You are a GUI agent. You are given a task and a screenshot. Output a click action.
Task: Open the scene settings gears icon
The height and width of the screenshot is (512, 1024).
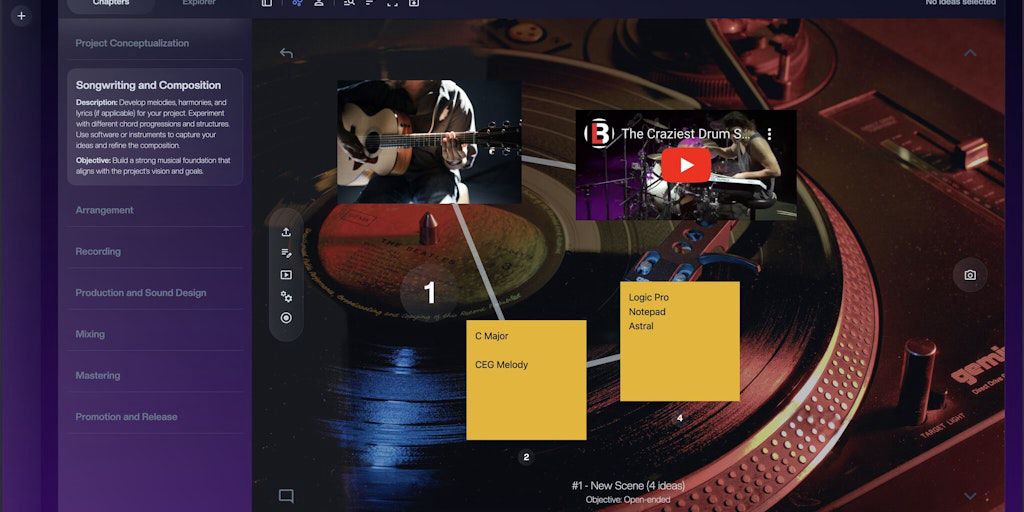click(x=286, y=296)
